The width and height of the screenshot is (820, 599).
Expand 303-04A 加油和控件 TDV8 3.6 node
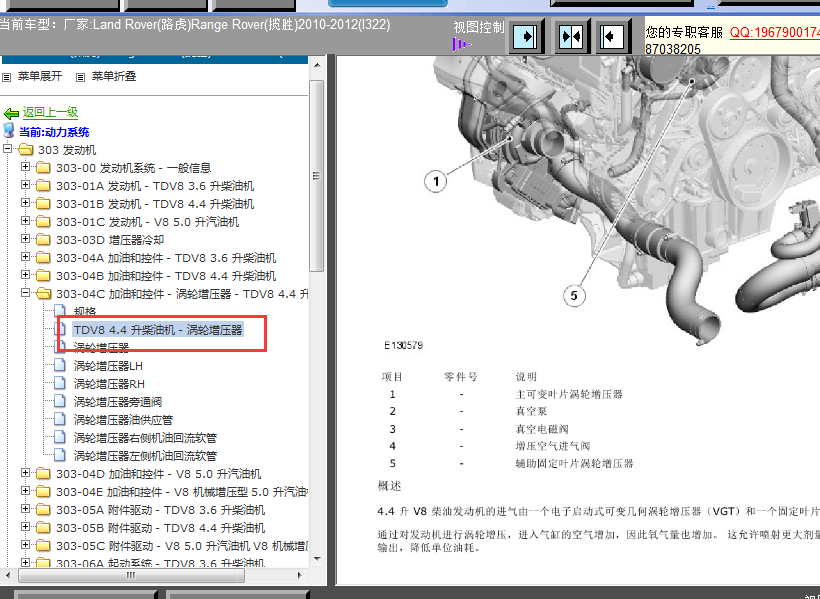pos(25,256)
